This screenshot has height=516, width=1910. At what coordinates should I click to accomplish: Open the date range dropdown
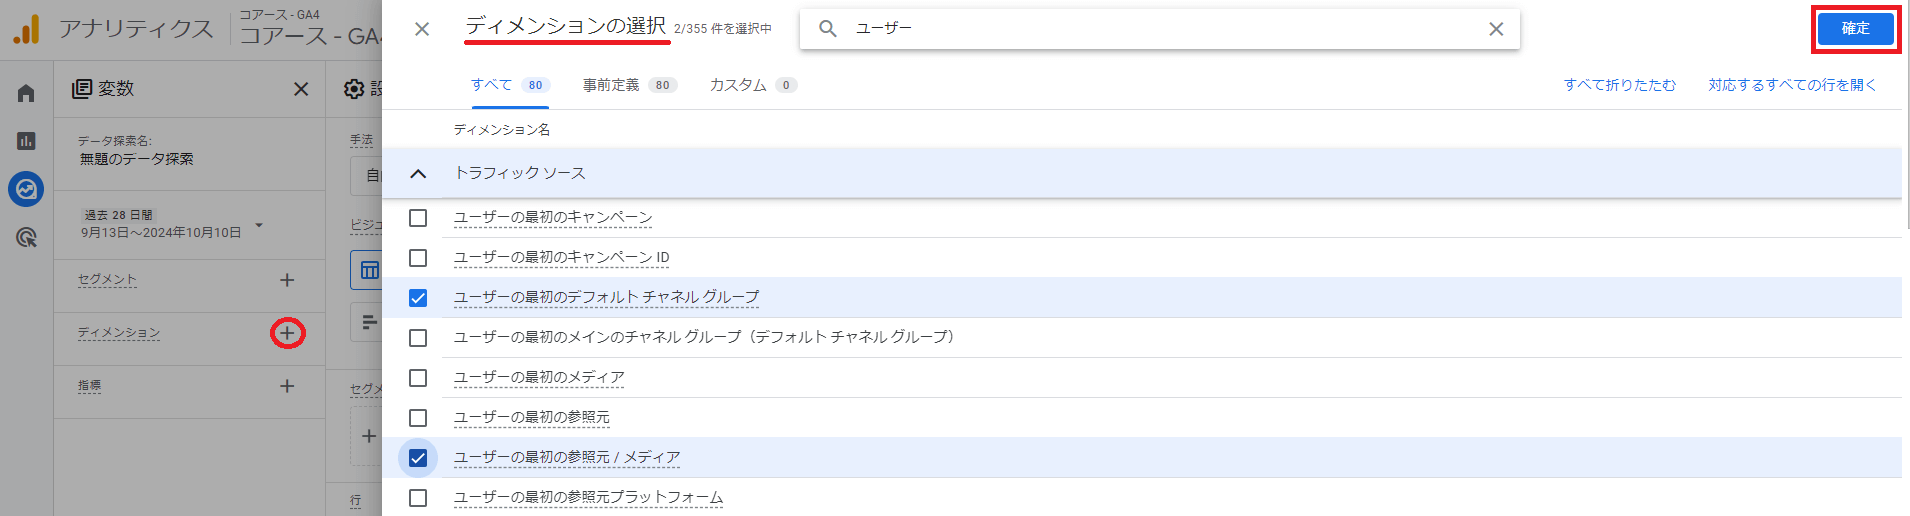coord(259,225)
